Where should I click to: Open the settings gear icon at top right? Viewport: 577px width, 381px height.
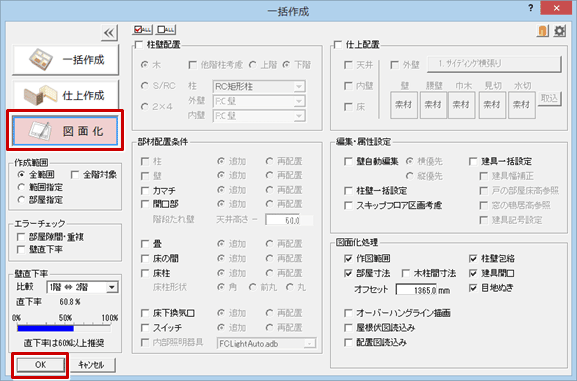click(x=559, y=31)
